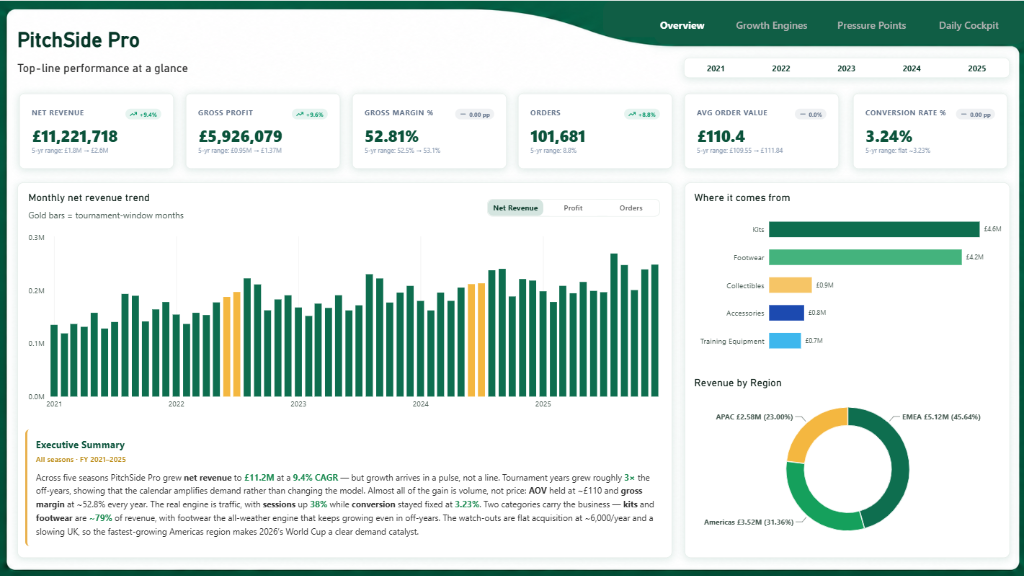
Task: Click the Kits revenue bar
Action: (x=874, y=229)
